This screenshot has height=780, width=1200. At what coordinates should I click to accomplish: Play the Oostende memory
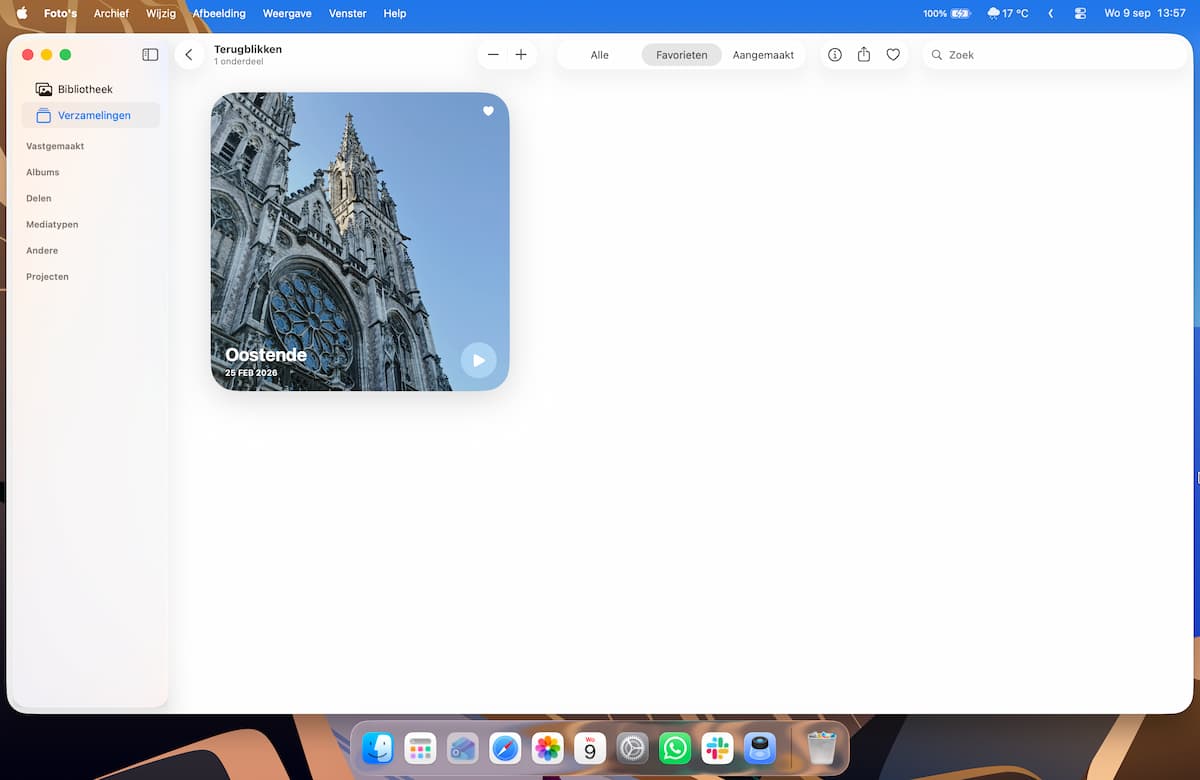[478, 360]
